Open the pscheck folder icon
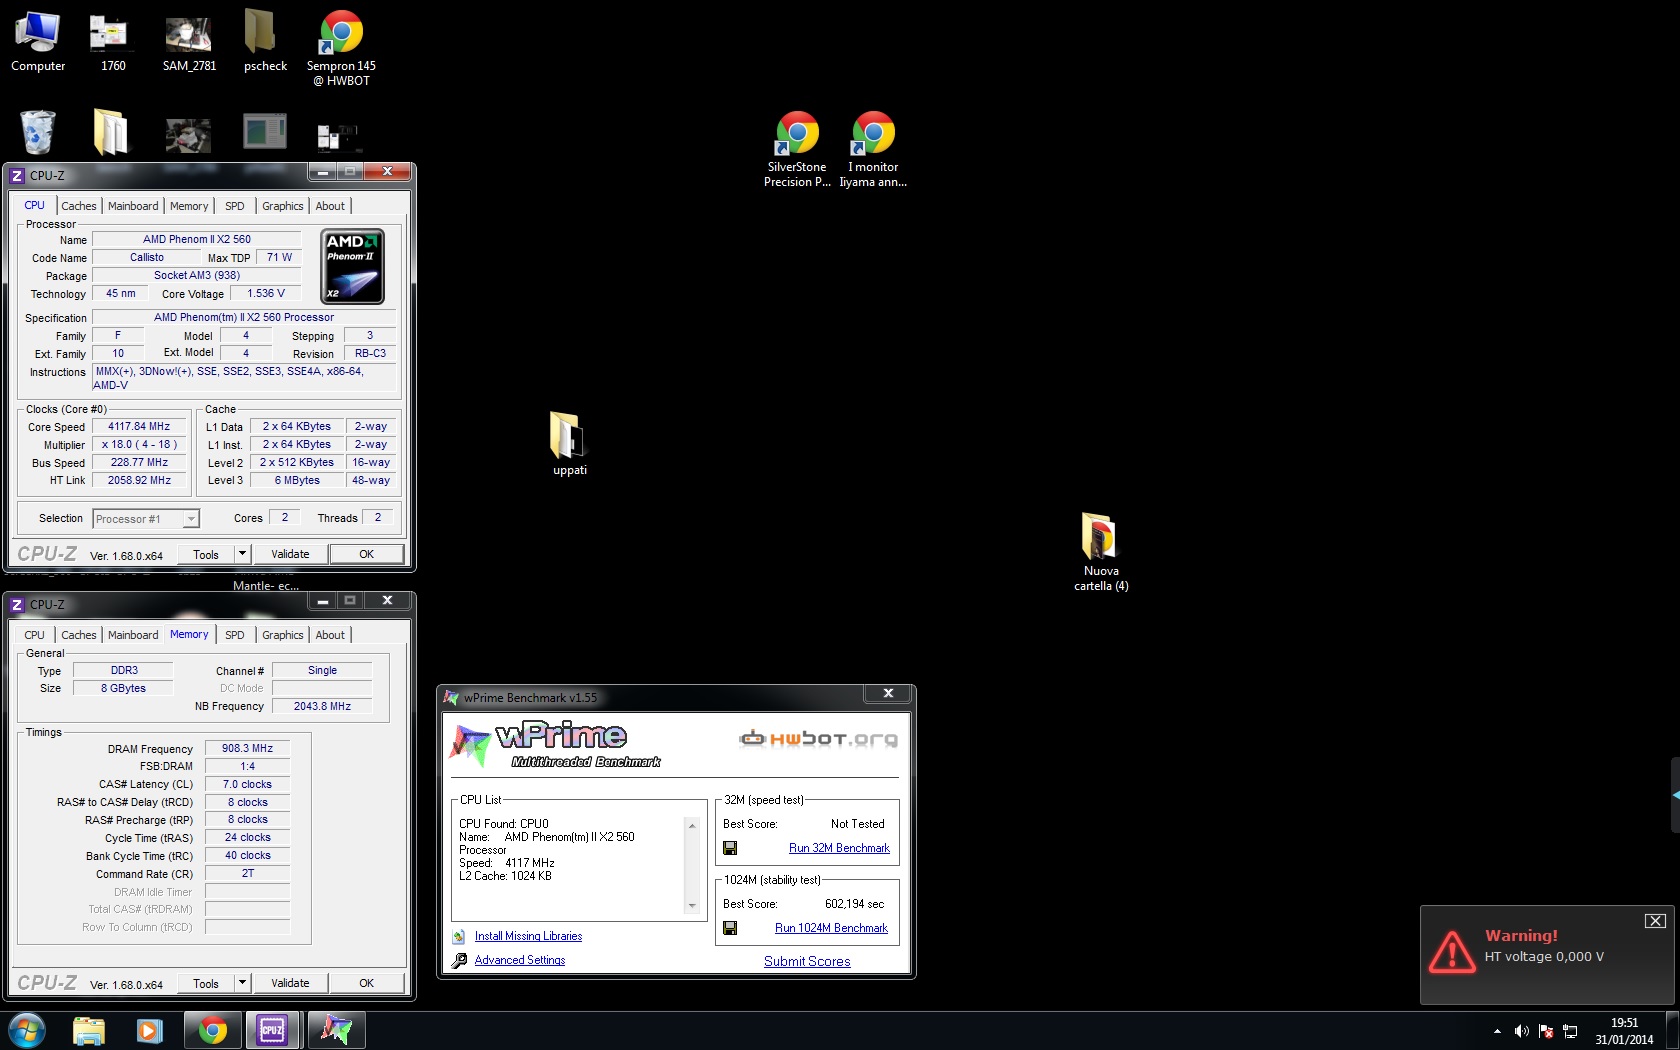1680x1050 pixels. pyautogui.click(x=265, y=41)
